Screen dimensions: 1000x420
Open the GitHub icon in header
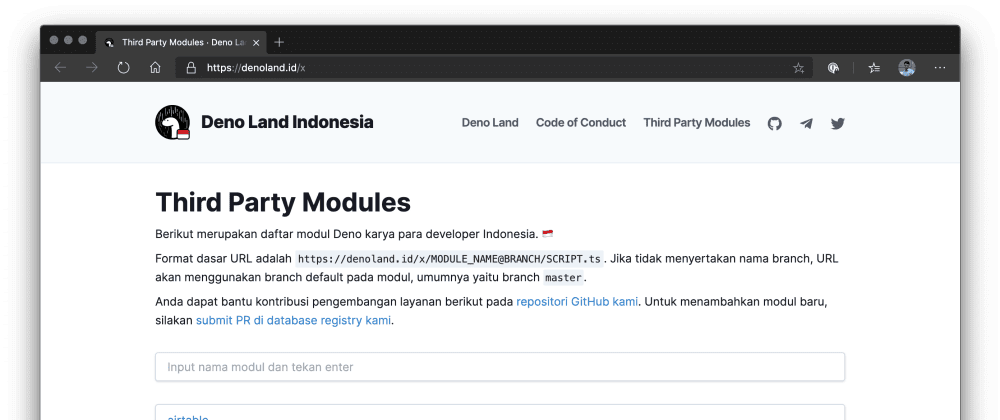point(774,123)
